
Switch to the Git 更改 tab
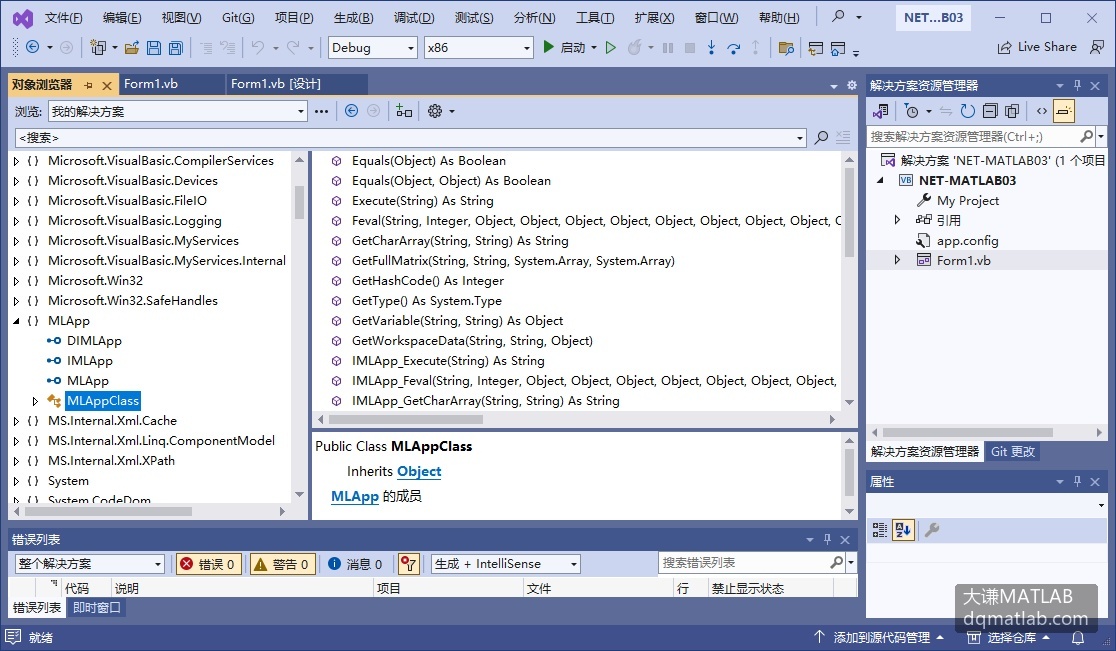pyautogui.click(x=1013, y=451)
